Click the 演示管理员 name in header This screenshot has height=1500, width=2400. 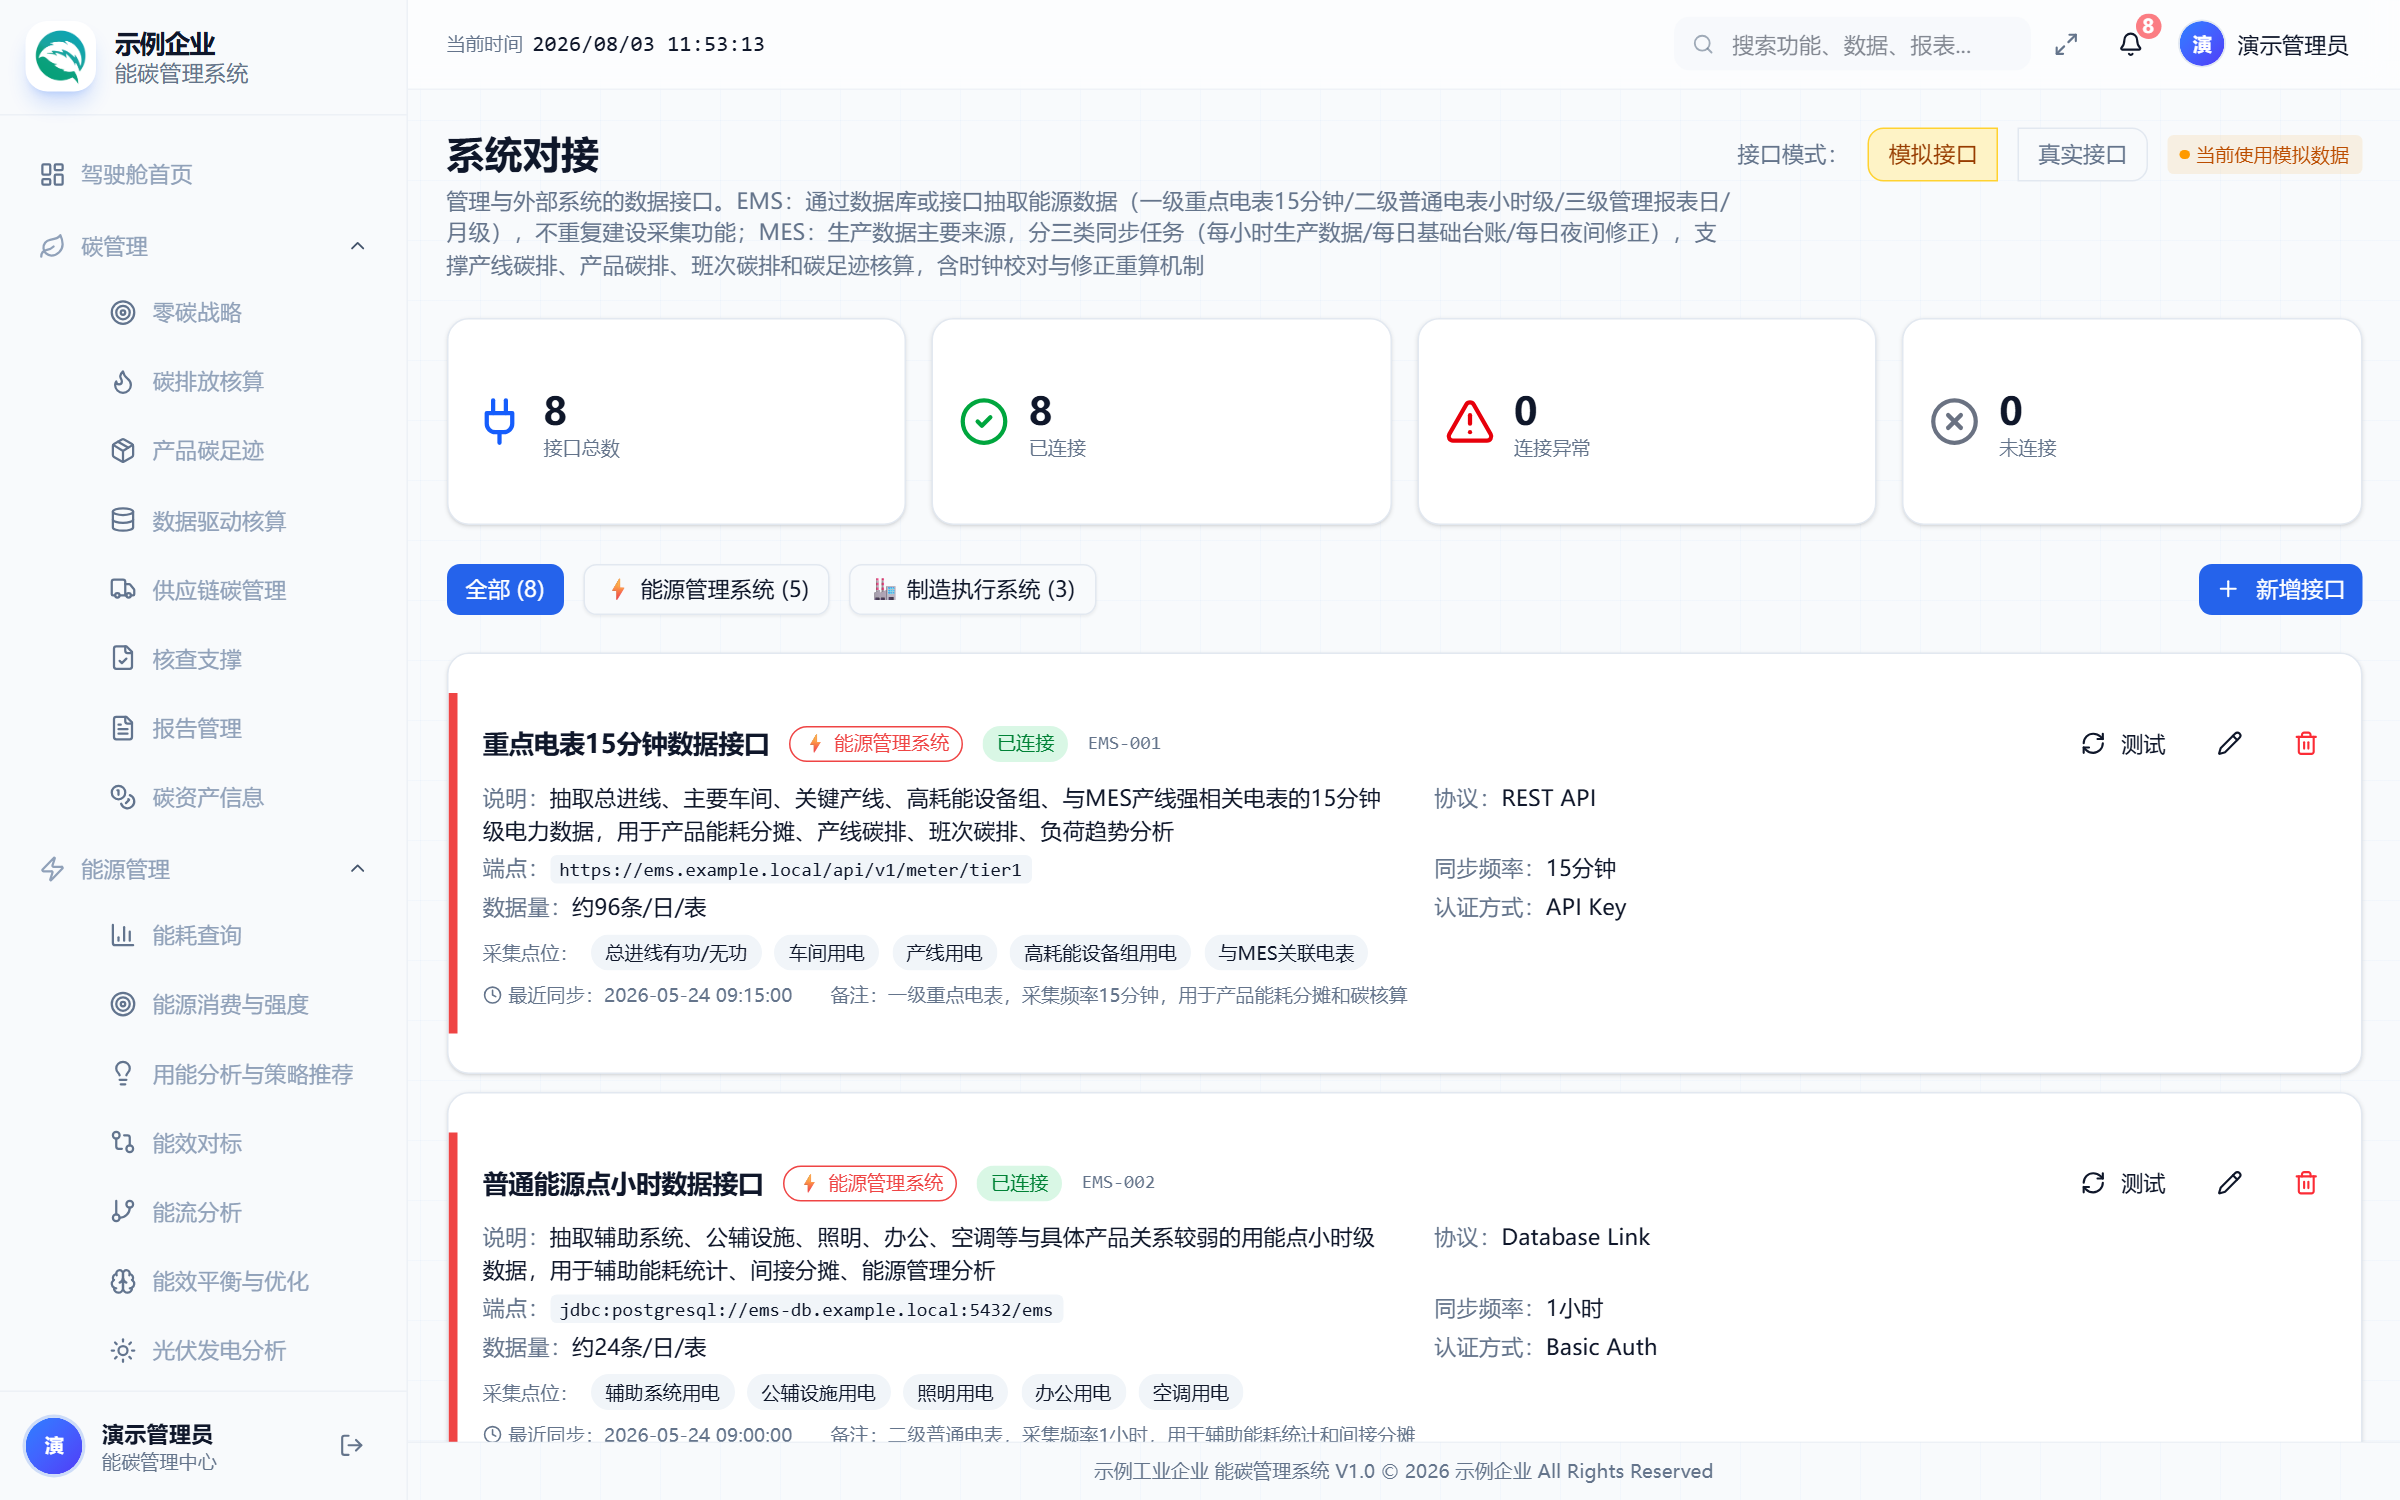(x=2292, y=45)
